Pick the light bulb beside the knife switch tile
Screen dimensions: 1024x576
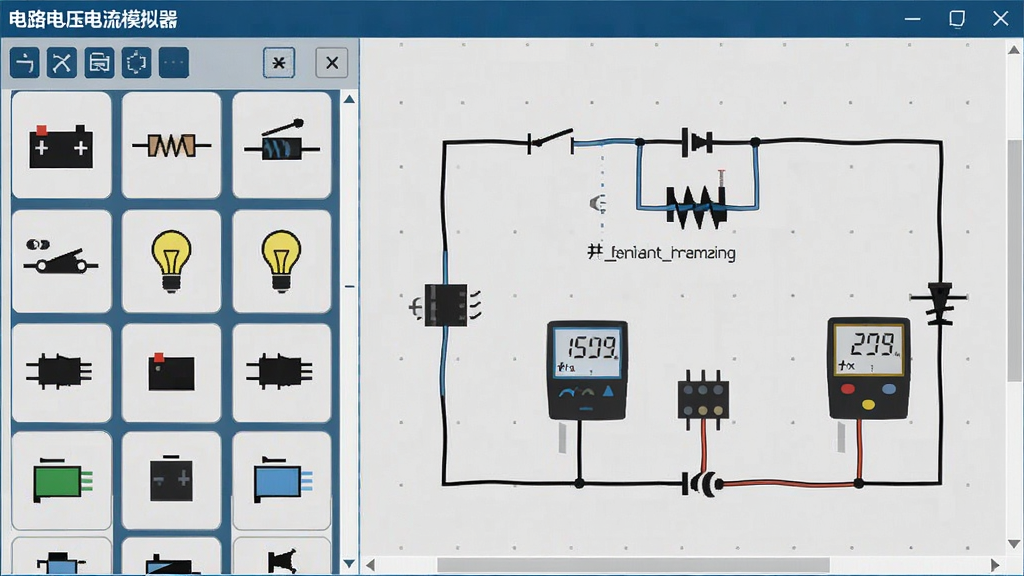point(172,261)
